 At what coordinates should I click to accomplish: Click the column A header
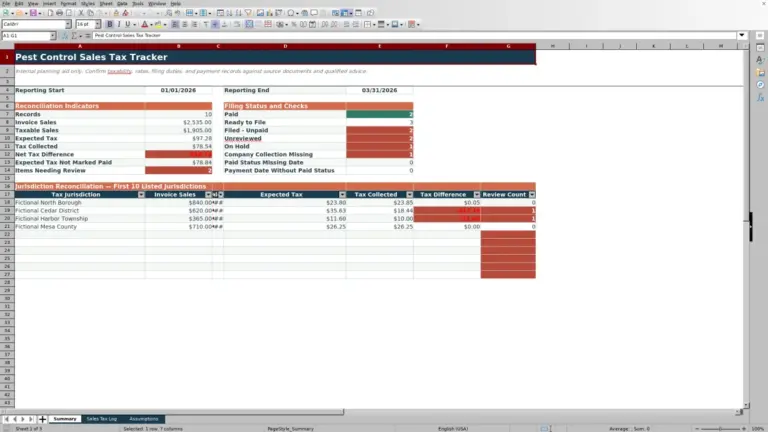[80, 46]
